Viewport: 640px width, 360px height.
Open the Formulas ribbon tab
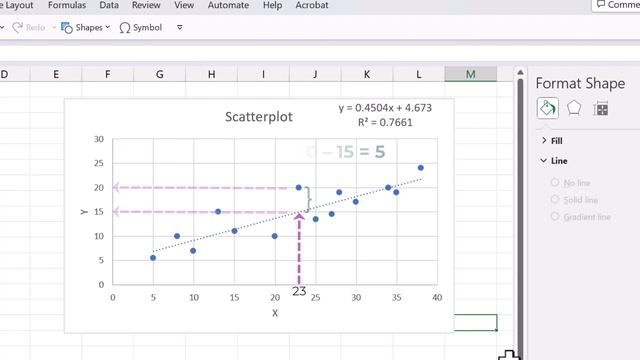click(67, 5)
